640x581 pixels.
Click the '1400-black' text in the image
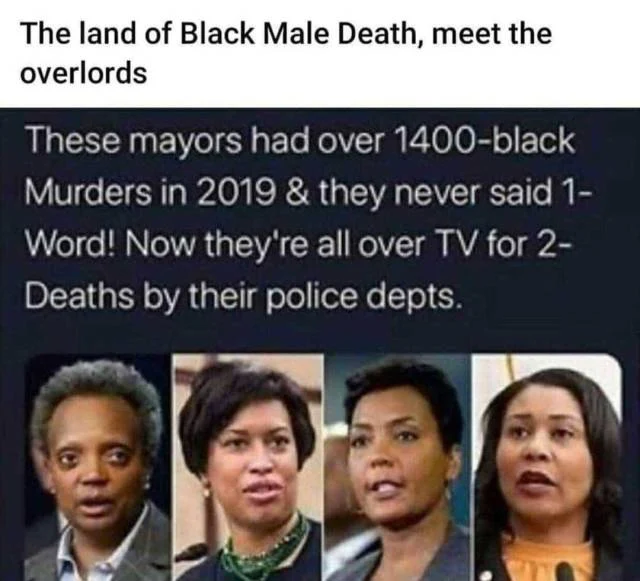pyautogui.click(x=484, y=140)
